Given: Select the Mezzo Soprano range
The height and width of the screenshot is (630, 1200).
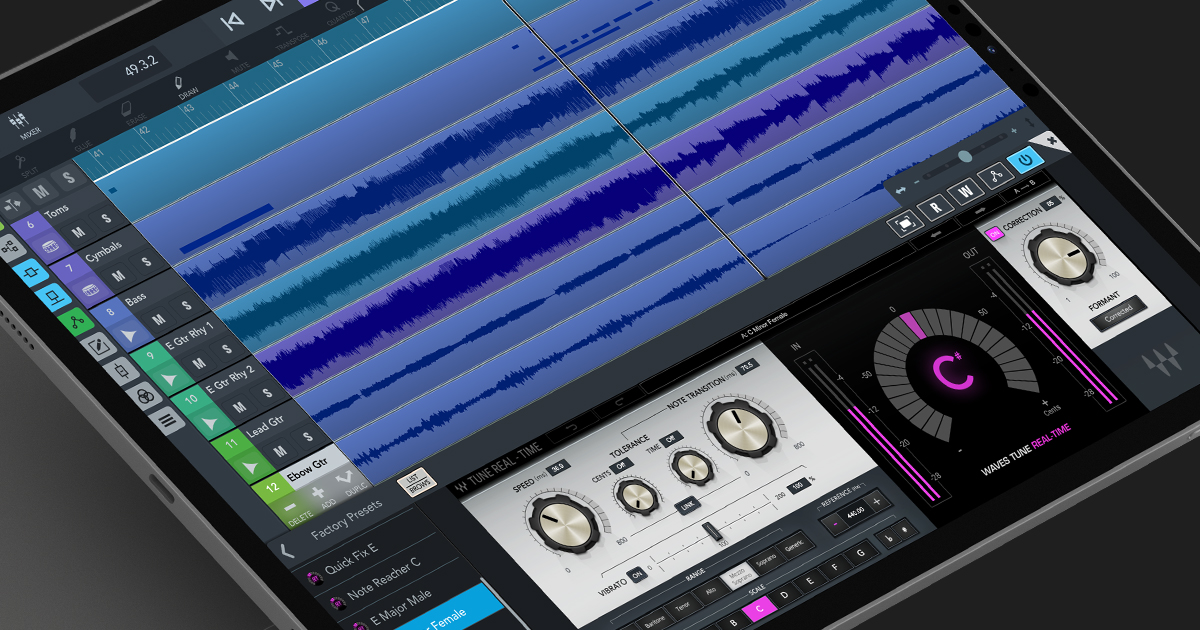Looking at the screenshot, I should [x=741, y=573].
